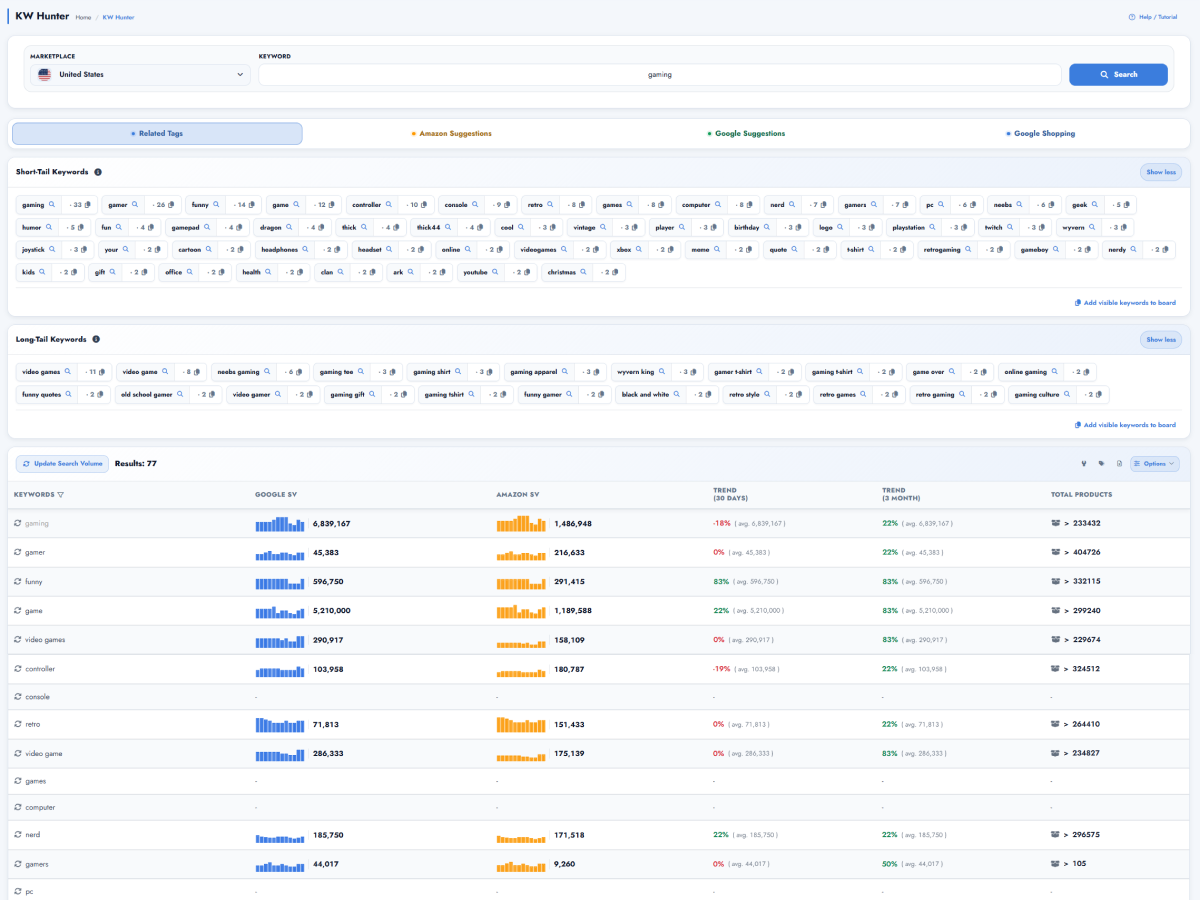Click the magnifier icon on the 'playstation' tag
1200x900 pixels.
pos(933,227)
